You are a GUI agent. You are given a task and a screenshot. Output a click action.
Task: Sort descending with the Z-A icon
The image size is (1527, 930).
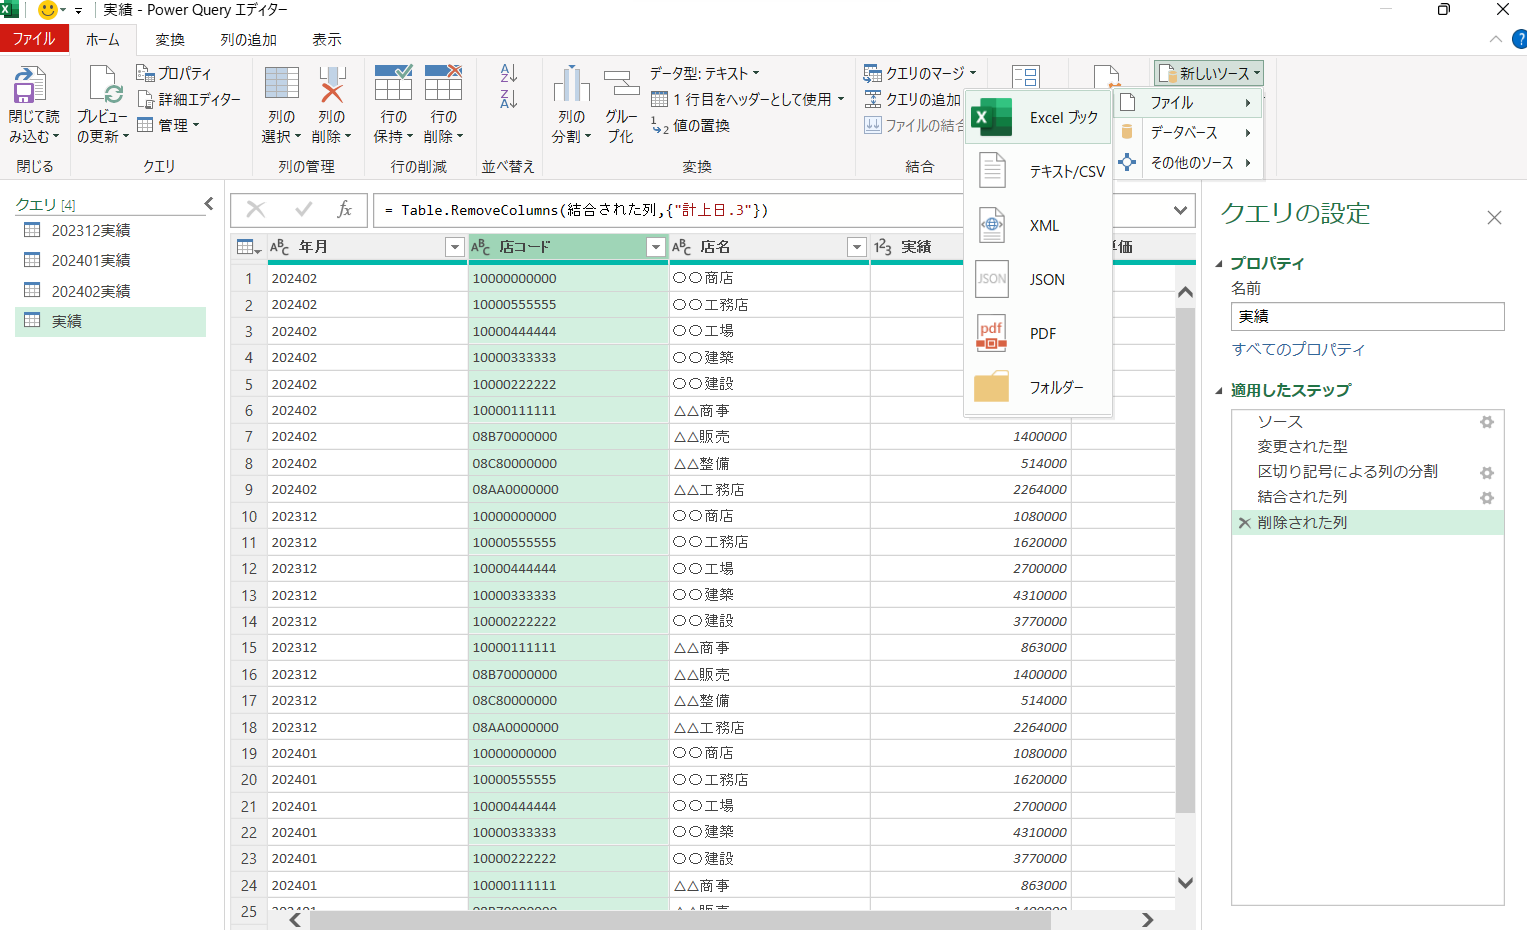pos(508,99)
